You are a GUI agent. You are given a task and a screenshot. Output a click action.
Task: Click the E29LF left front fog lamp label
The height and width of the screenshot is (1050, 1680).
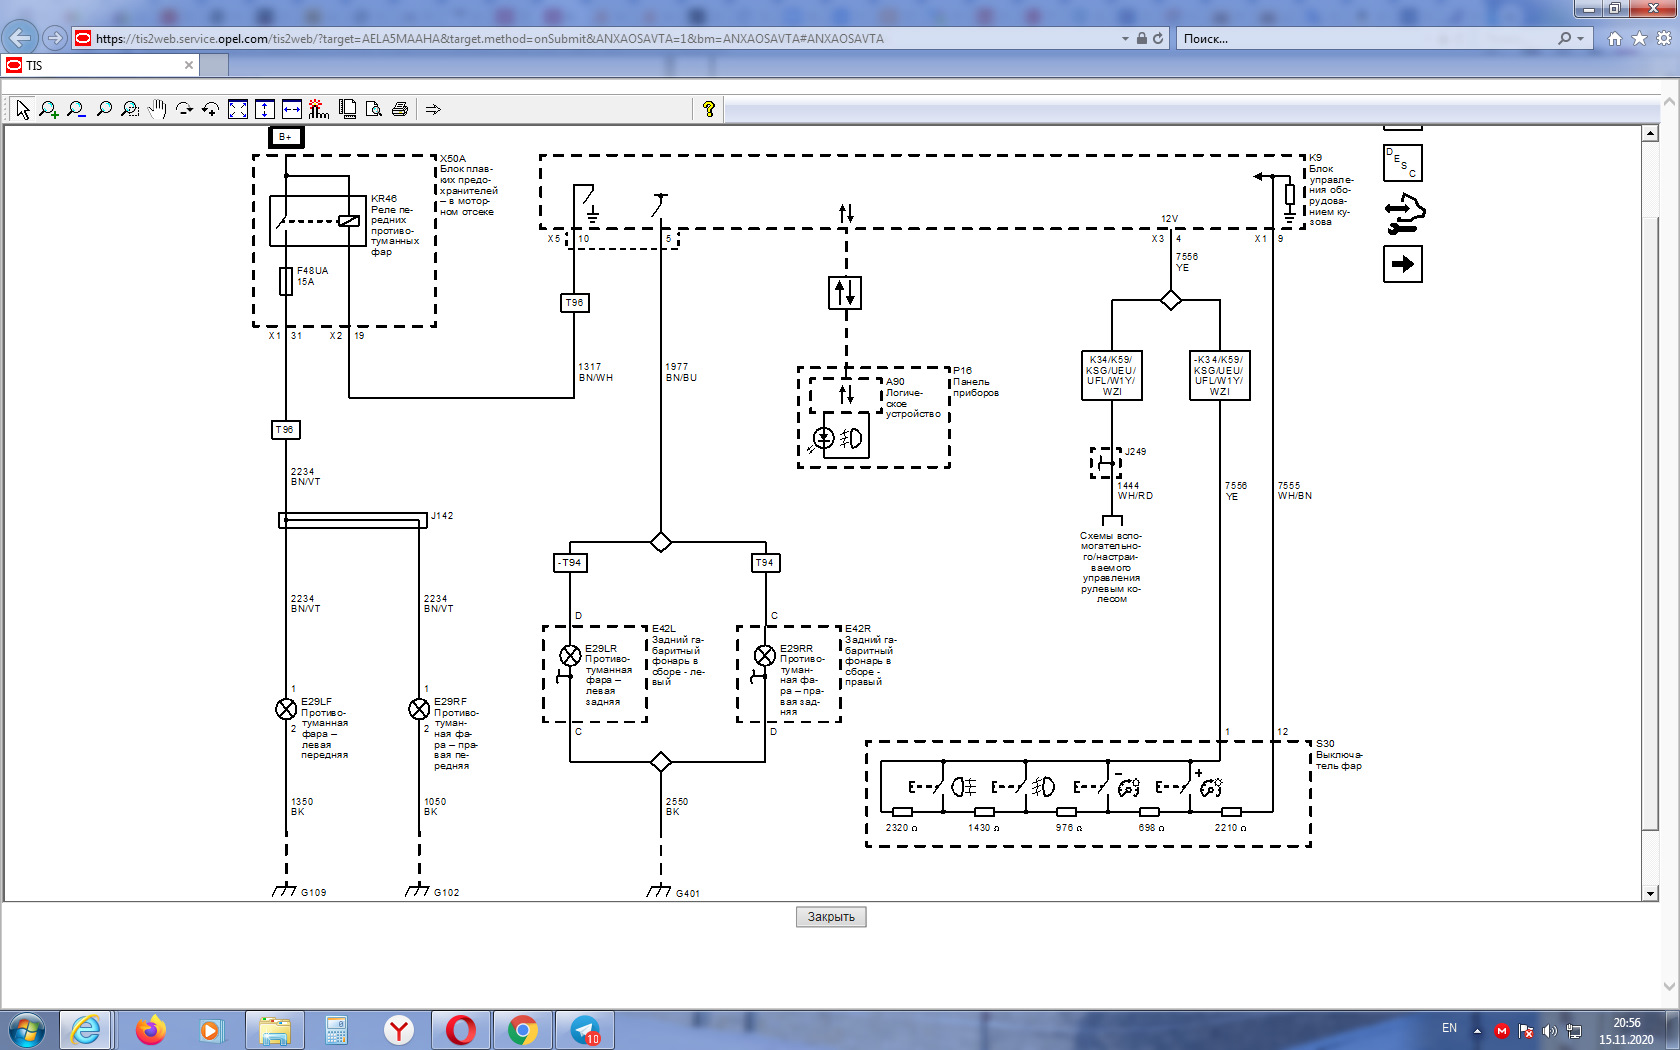(324, 728)
